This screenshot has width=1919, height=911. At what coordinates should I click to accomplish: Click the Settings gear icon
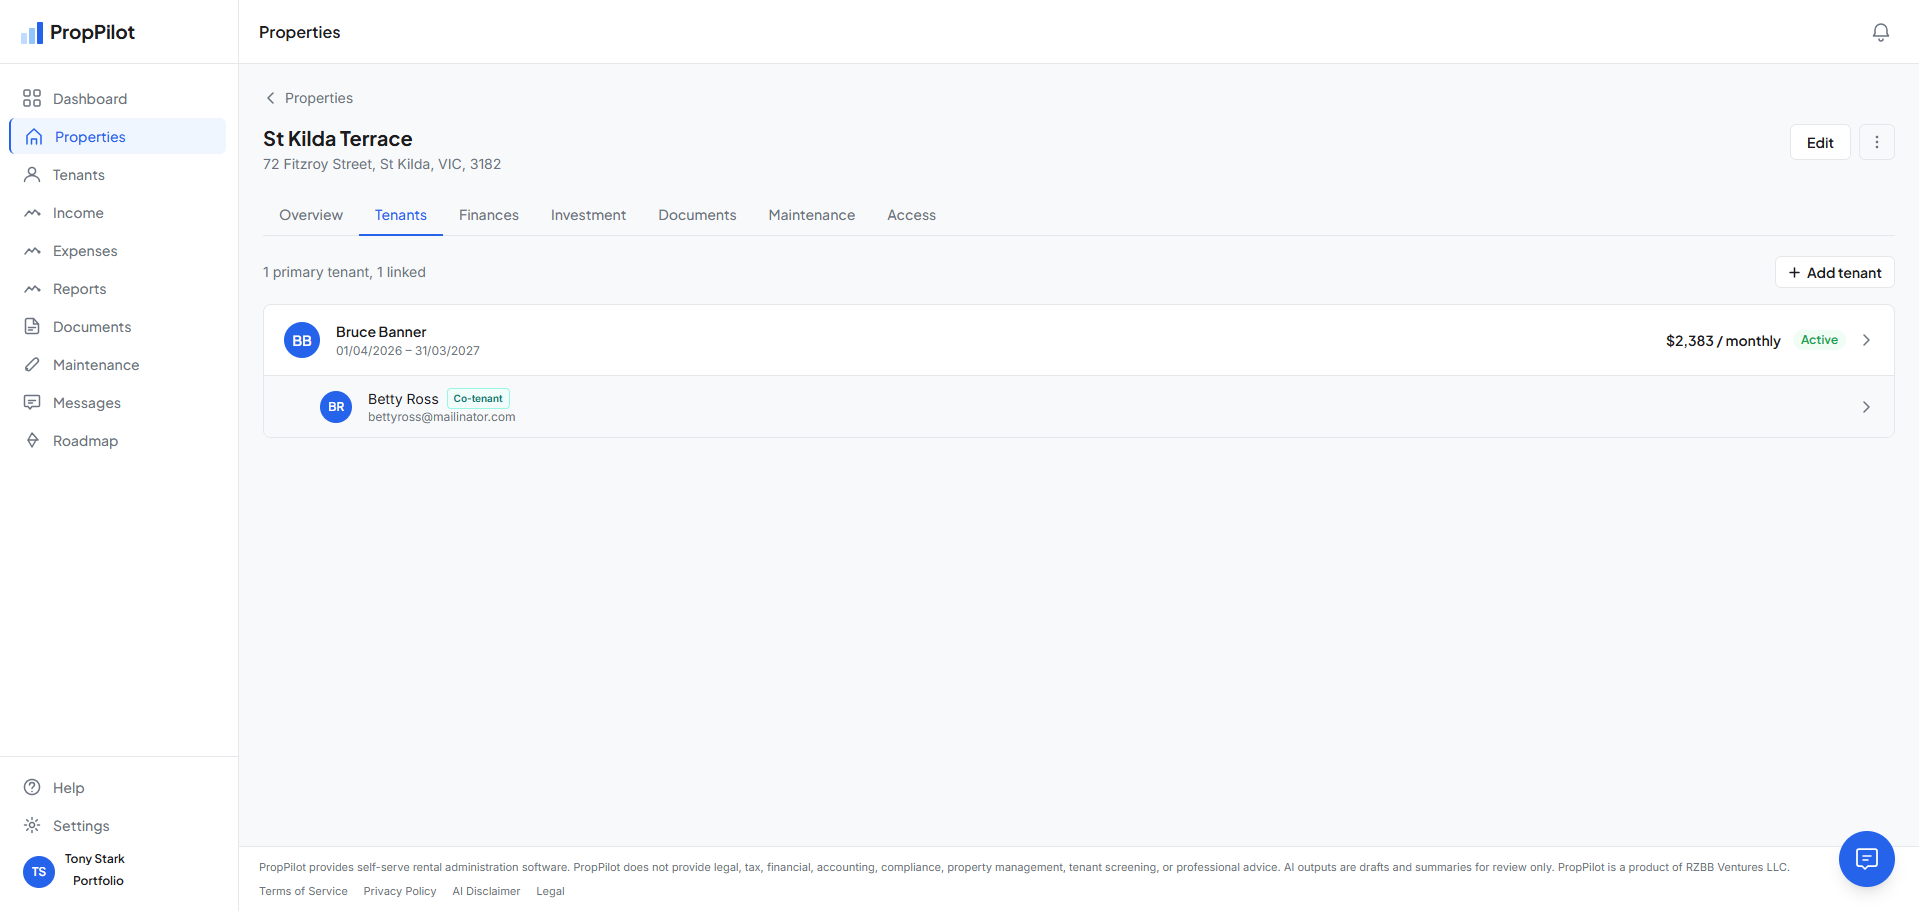click(32, 825)
